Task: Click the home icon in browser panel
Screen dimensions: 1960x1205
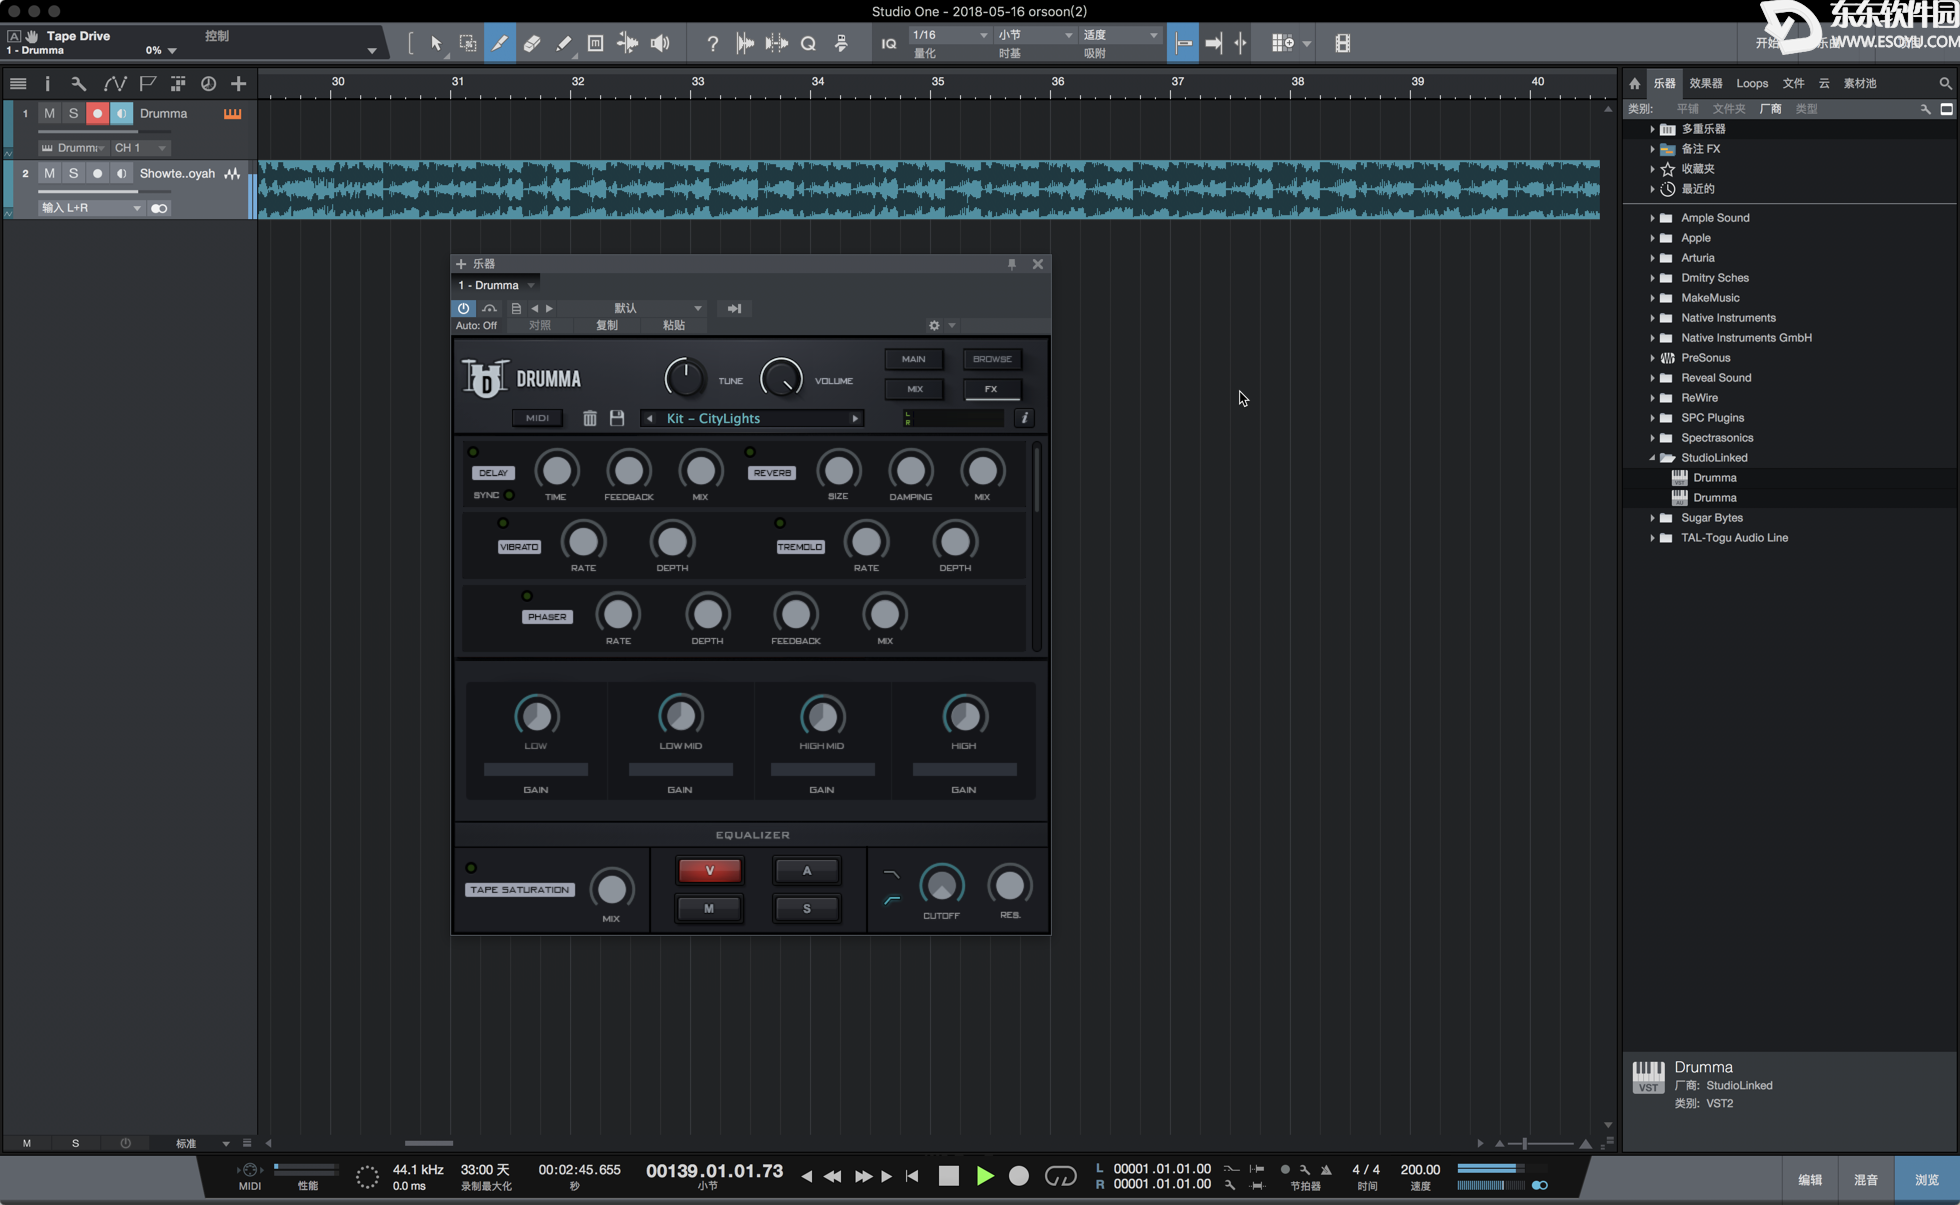Action: 1635,83
